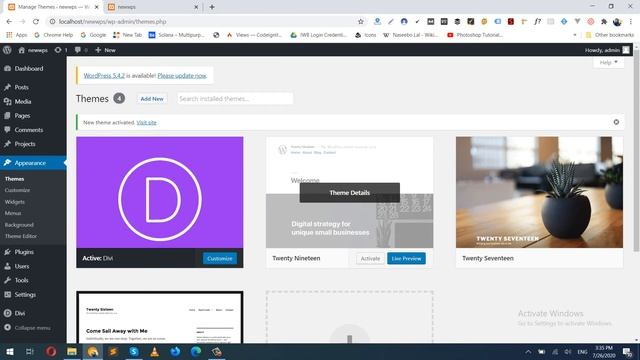Open the Chrome Help bookmark
Screen dimensions: 640x360
53,35
